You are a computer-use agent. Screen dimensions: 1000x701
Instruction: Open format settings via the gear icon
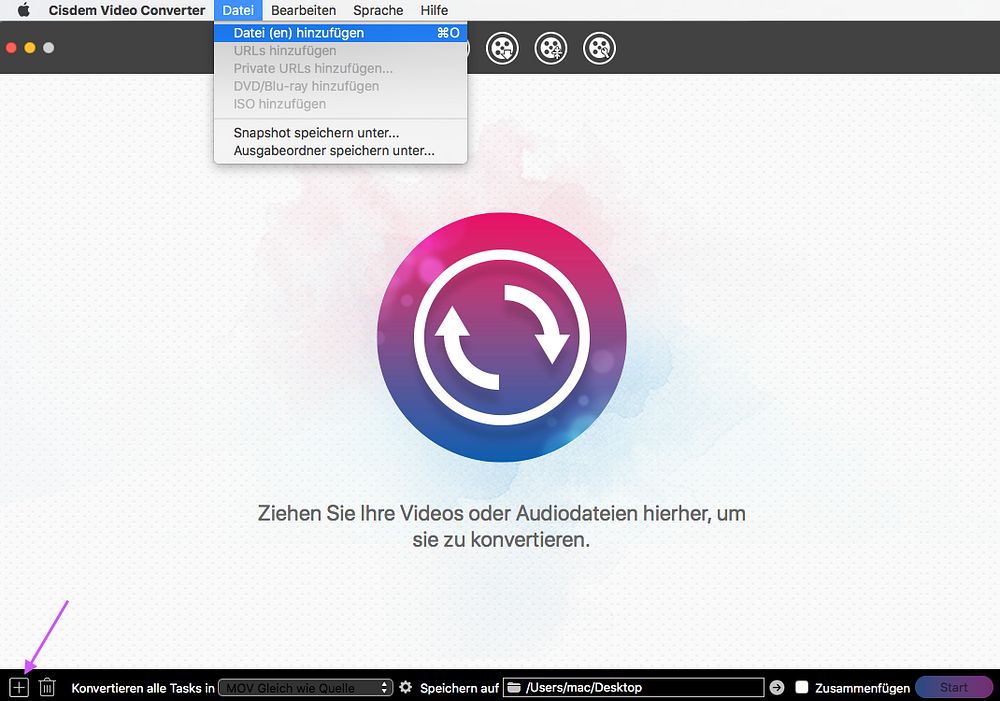[x=406, y=687]
